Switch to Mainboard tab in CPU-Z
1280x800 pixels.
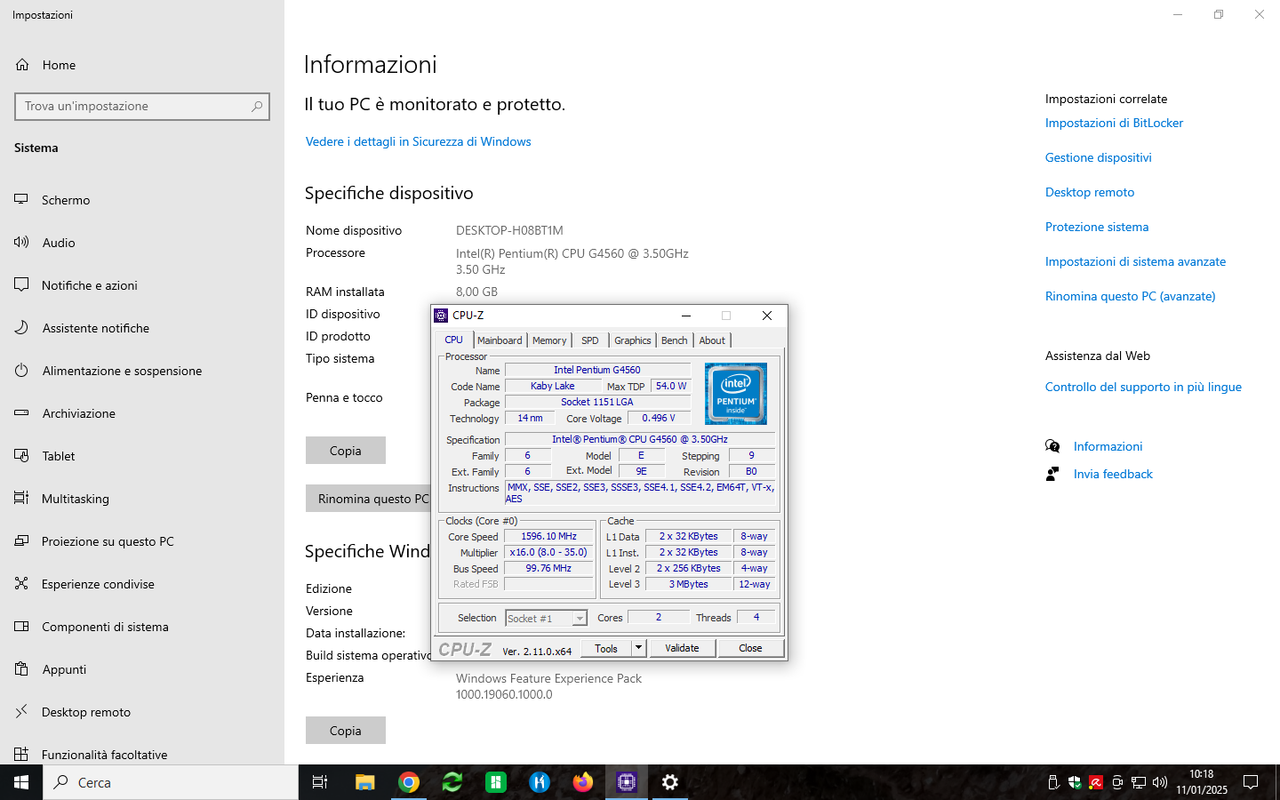pos(499,340)
